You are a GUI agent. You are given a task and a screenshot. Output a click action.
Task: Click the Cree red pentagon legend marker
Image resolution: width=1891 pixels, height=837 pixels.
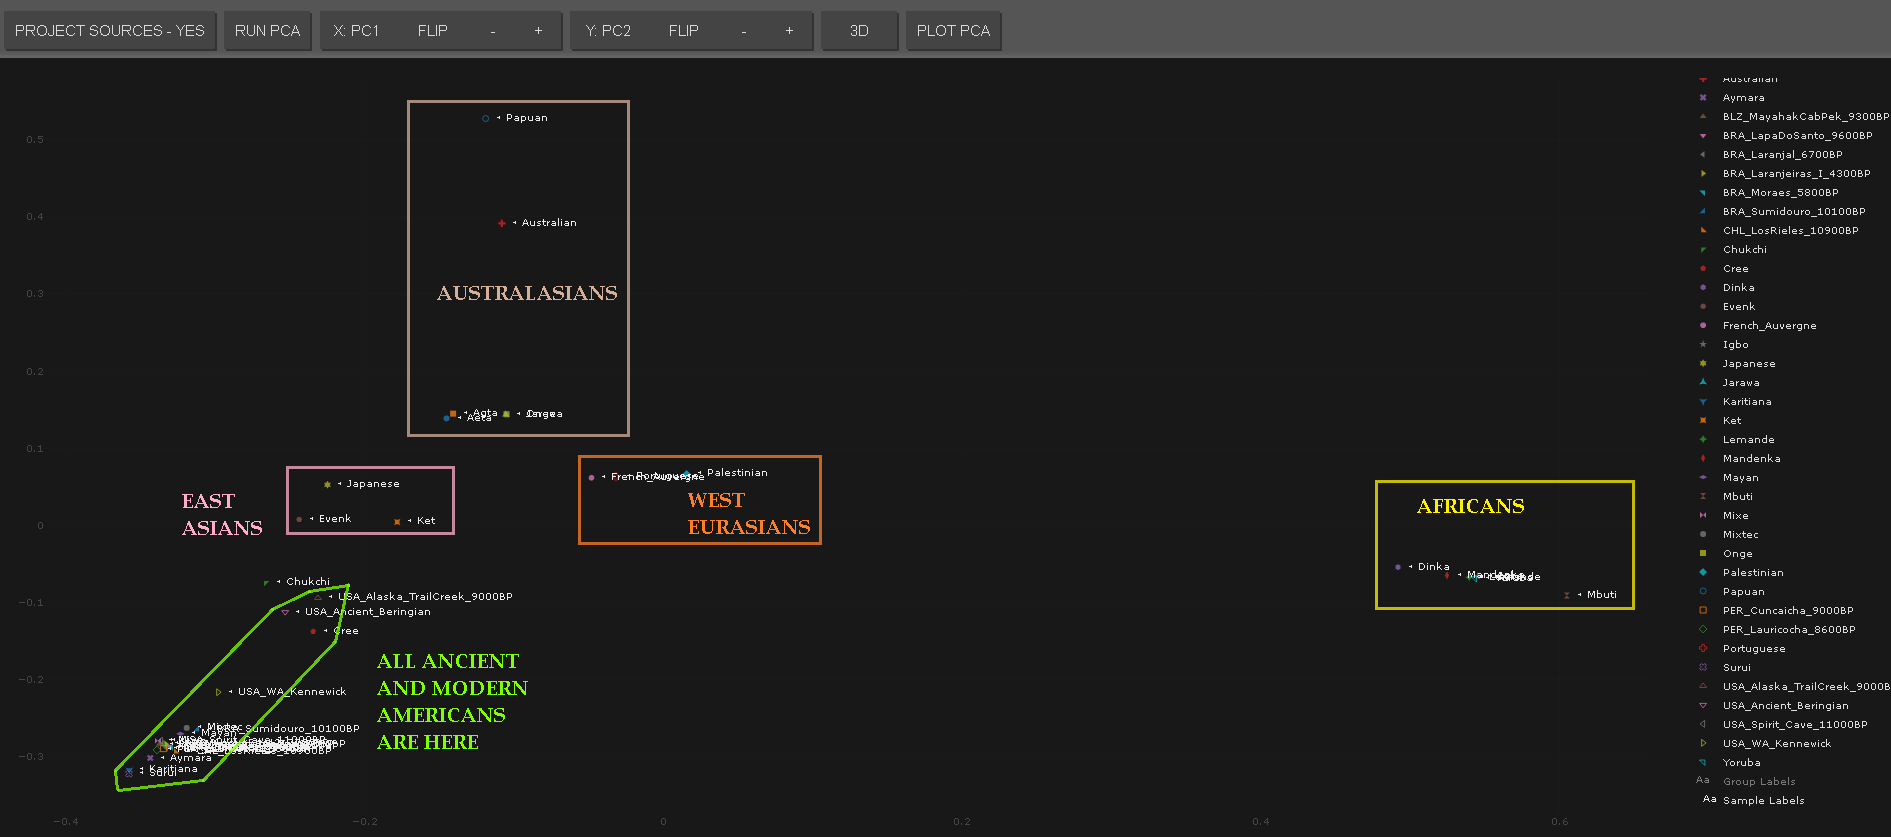pyautogui.click(x=1703, y=269)
